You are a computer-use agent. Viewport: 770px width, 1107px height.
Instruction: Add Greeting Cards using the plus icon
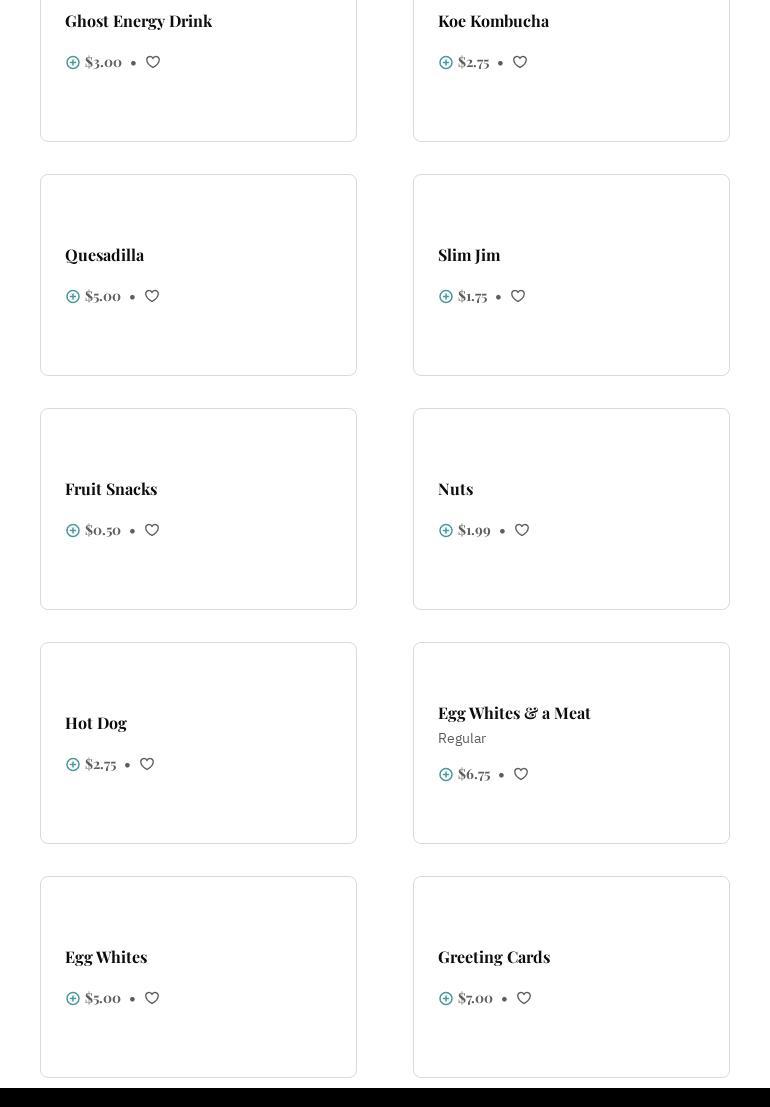pyautogui.click(x=446, y=998)
